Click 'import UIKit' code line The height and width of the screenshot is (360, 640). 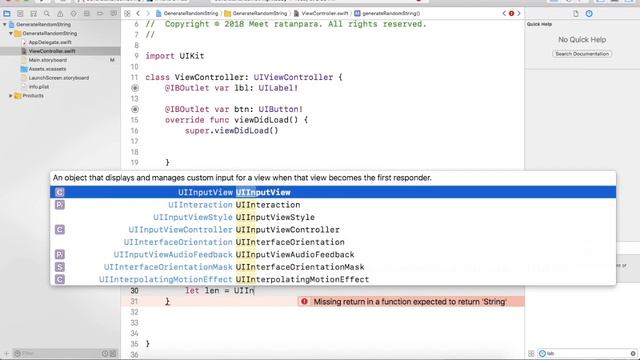click(175, 56)
